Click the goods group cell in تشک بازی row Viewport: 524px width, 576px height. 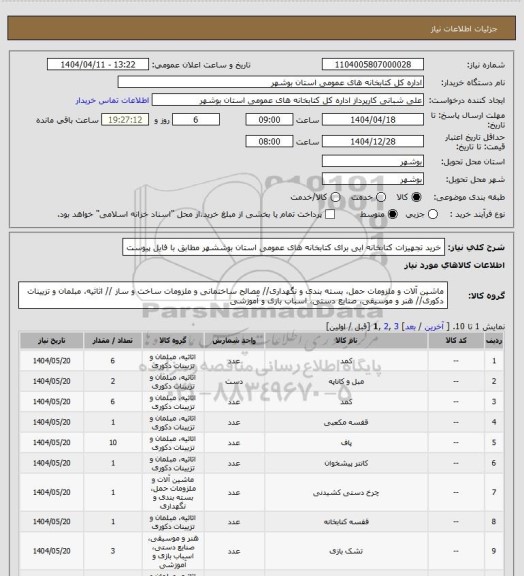[x=173, y=551]
